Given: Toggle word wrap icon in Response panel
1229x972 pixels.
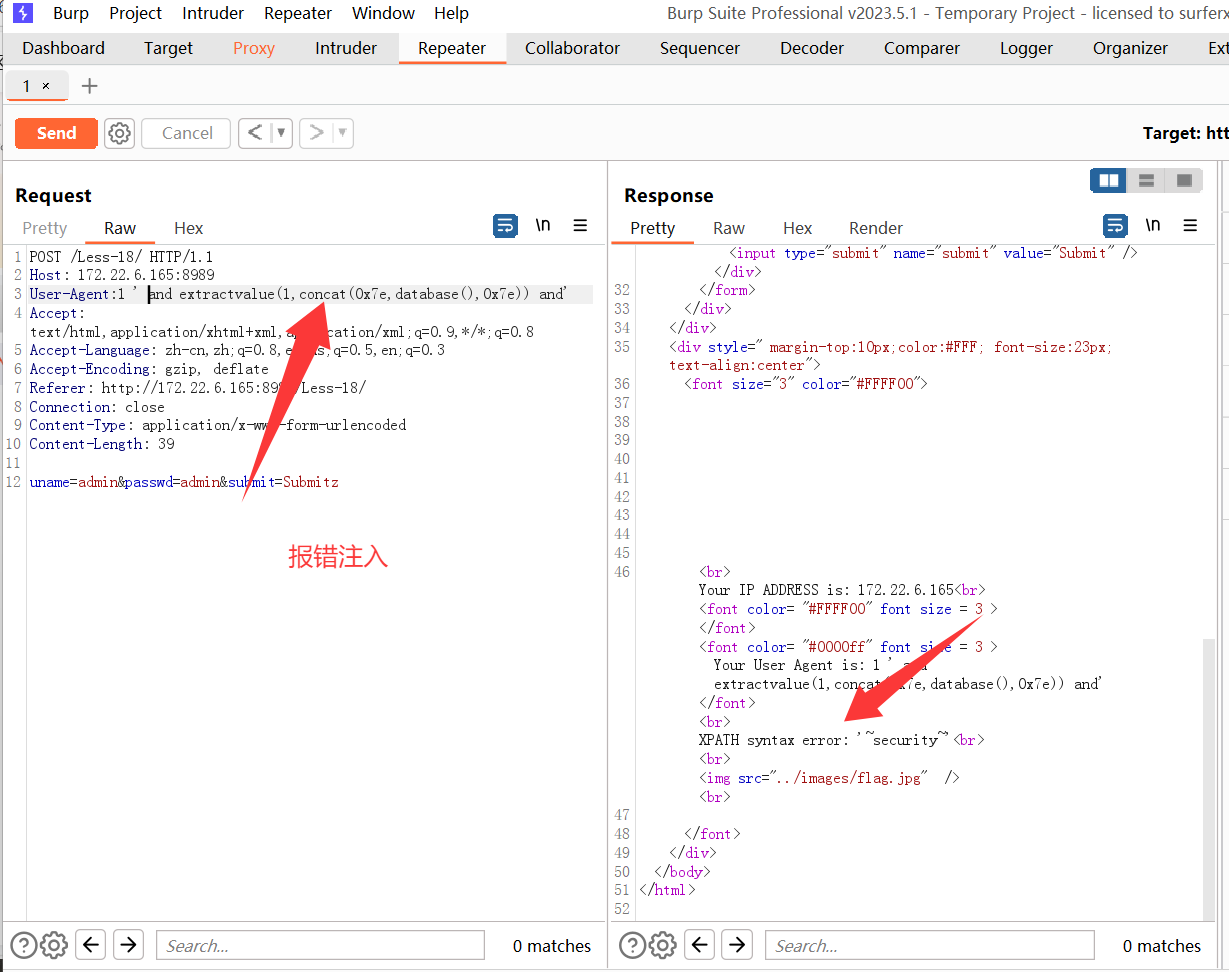Looking at the screenshot, I should point(1116,225).
